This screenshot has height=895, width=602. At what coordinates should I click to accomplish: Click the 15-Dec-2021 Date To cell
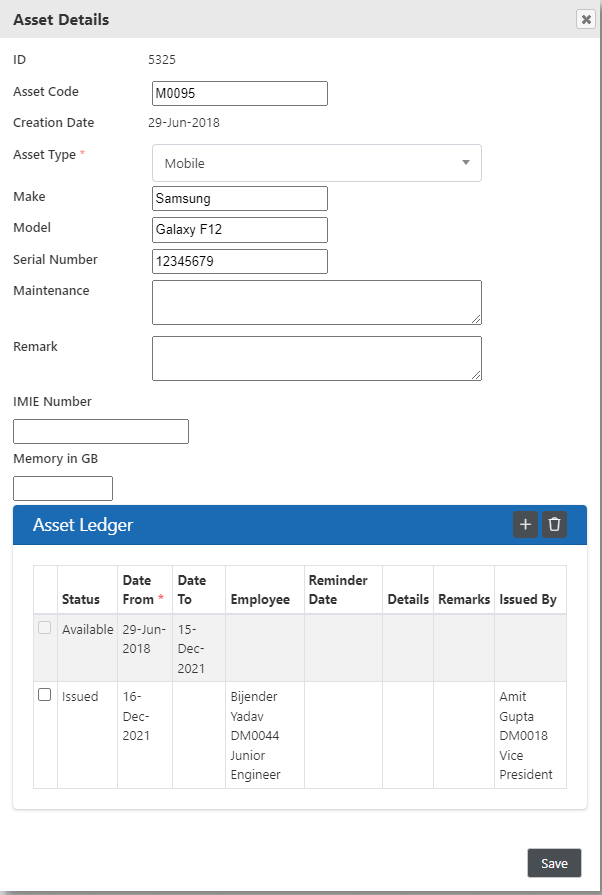tap(199, 648)
